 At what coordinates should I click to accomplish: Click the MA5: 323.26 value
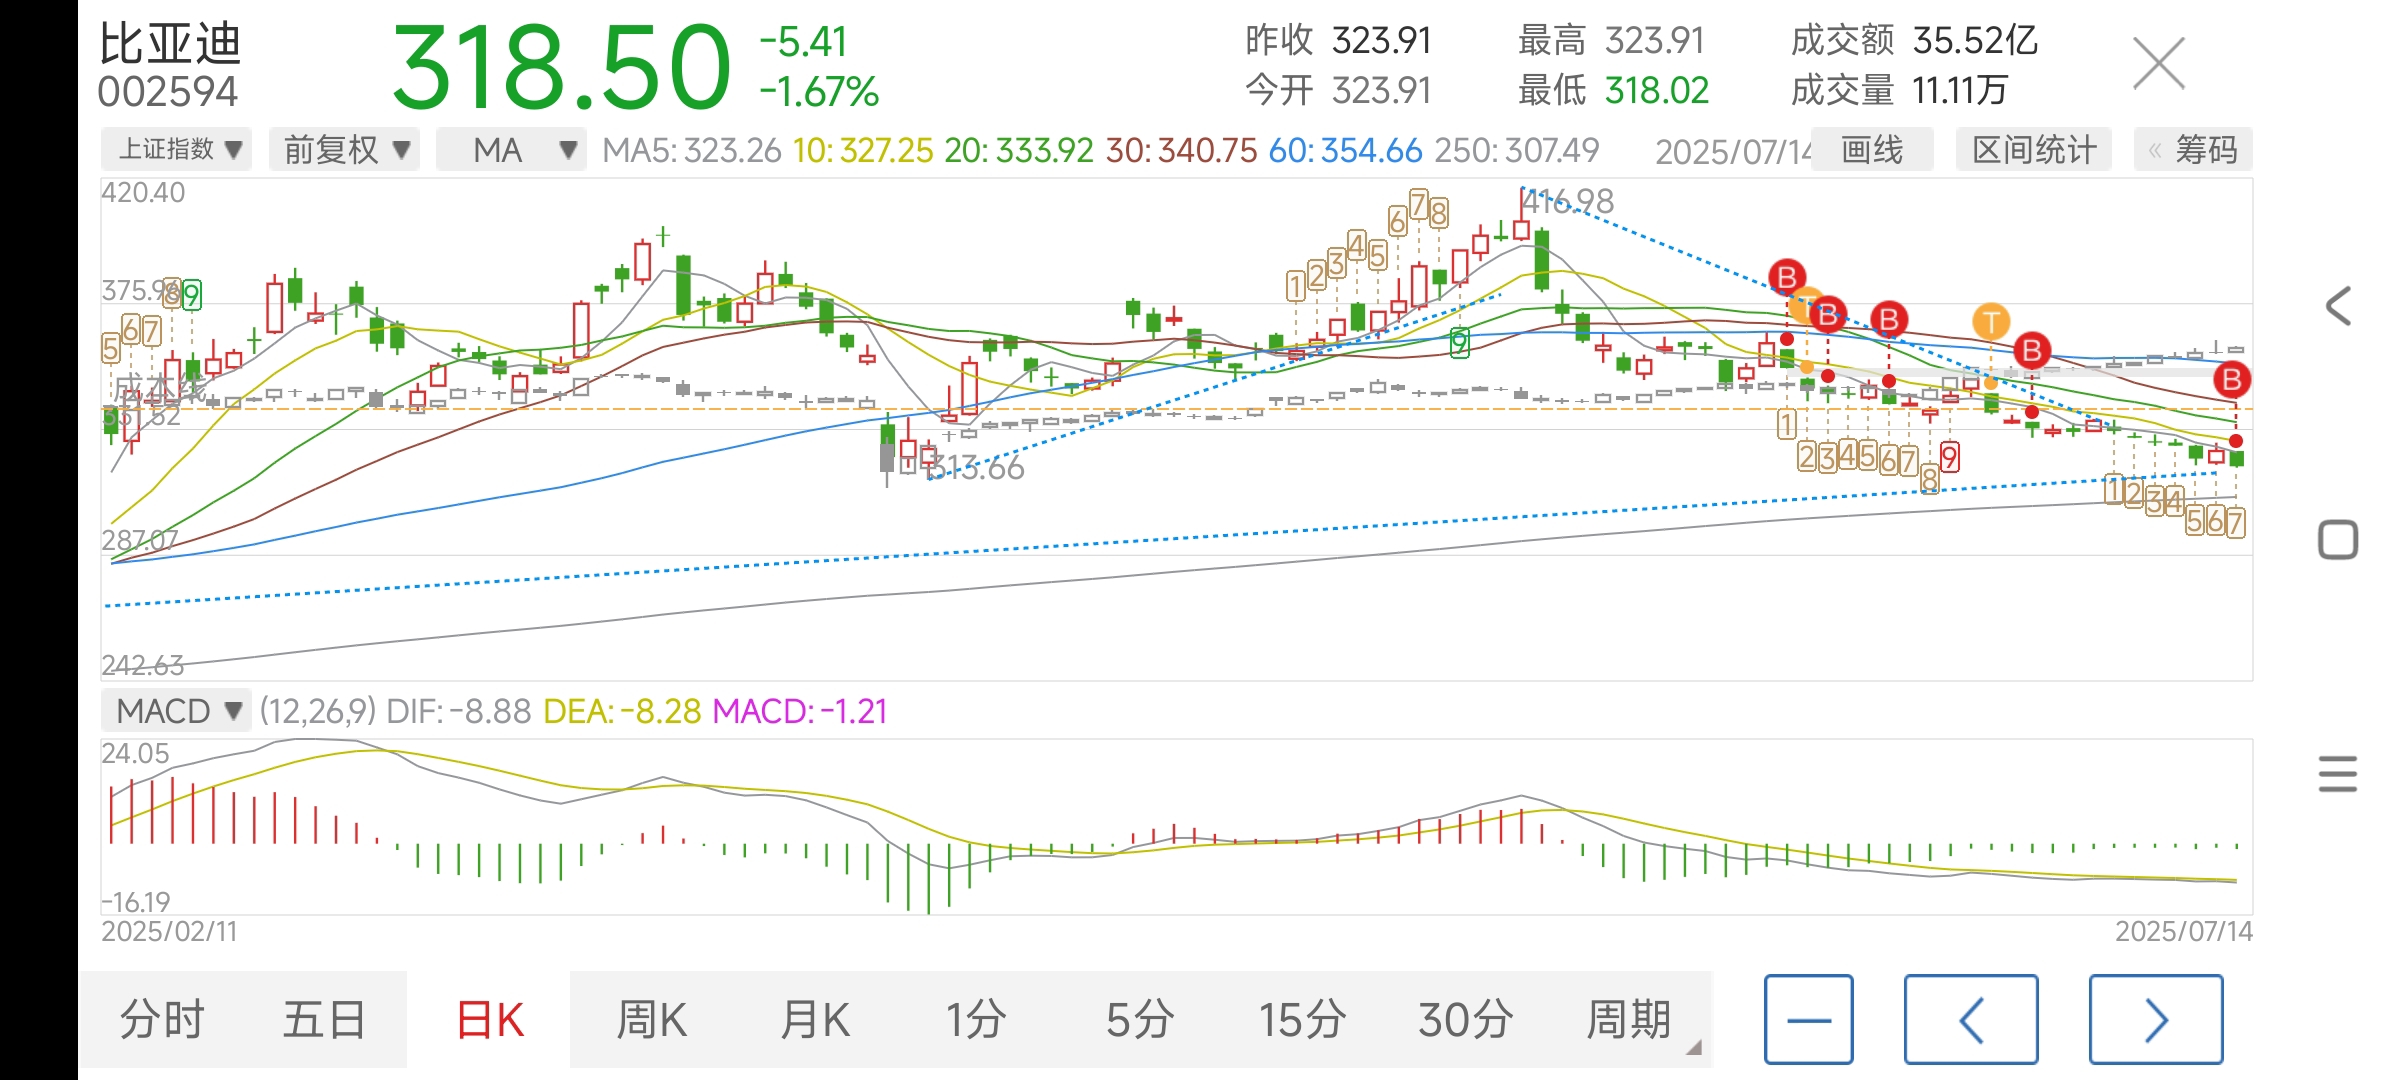point(691,150)
